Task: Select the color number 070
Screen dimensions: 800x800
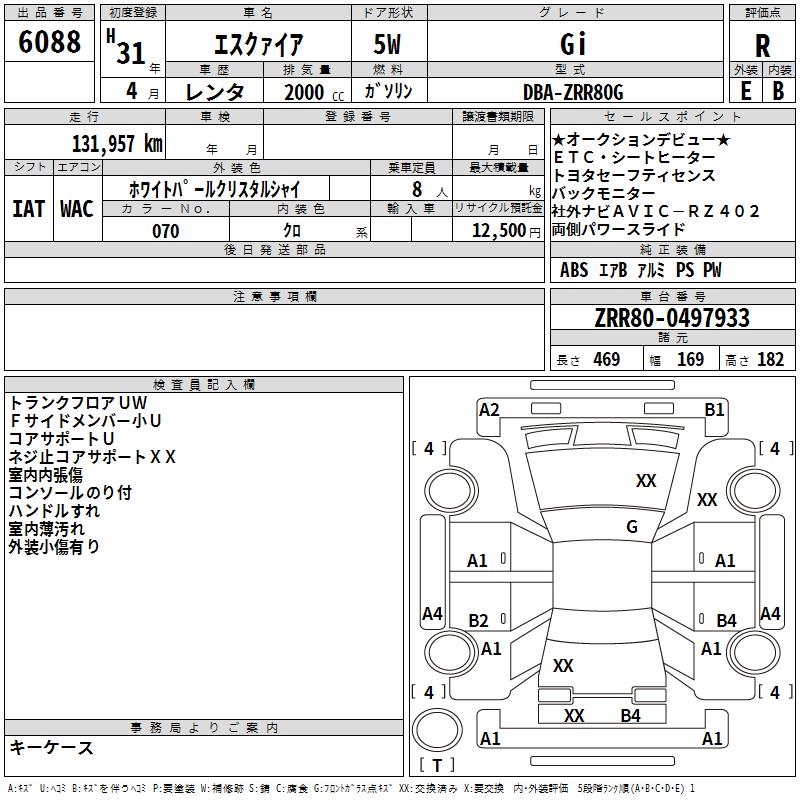Action: pos(166,231)
